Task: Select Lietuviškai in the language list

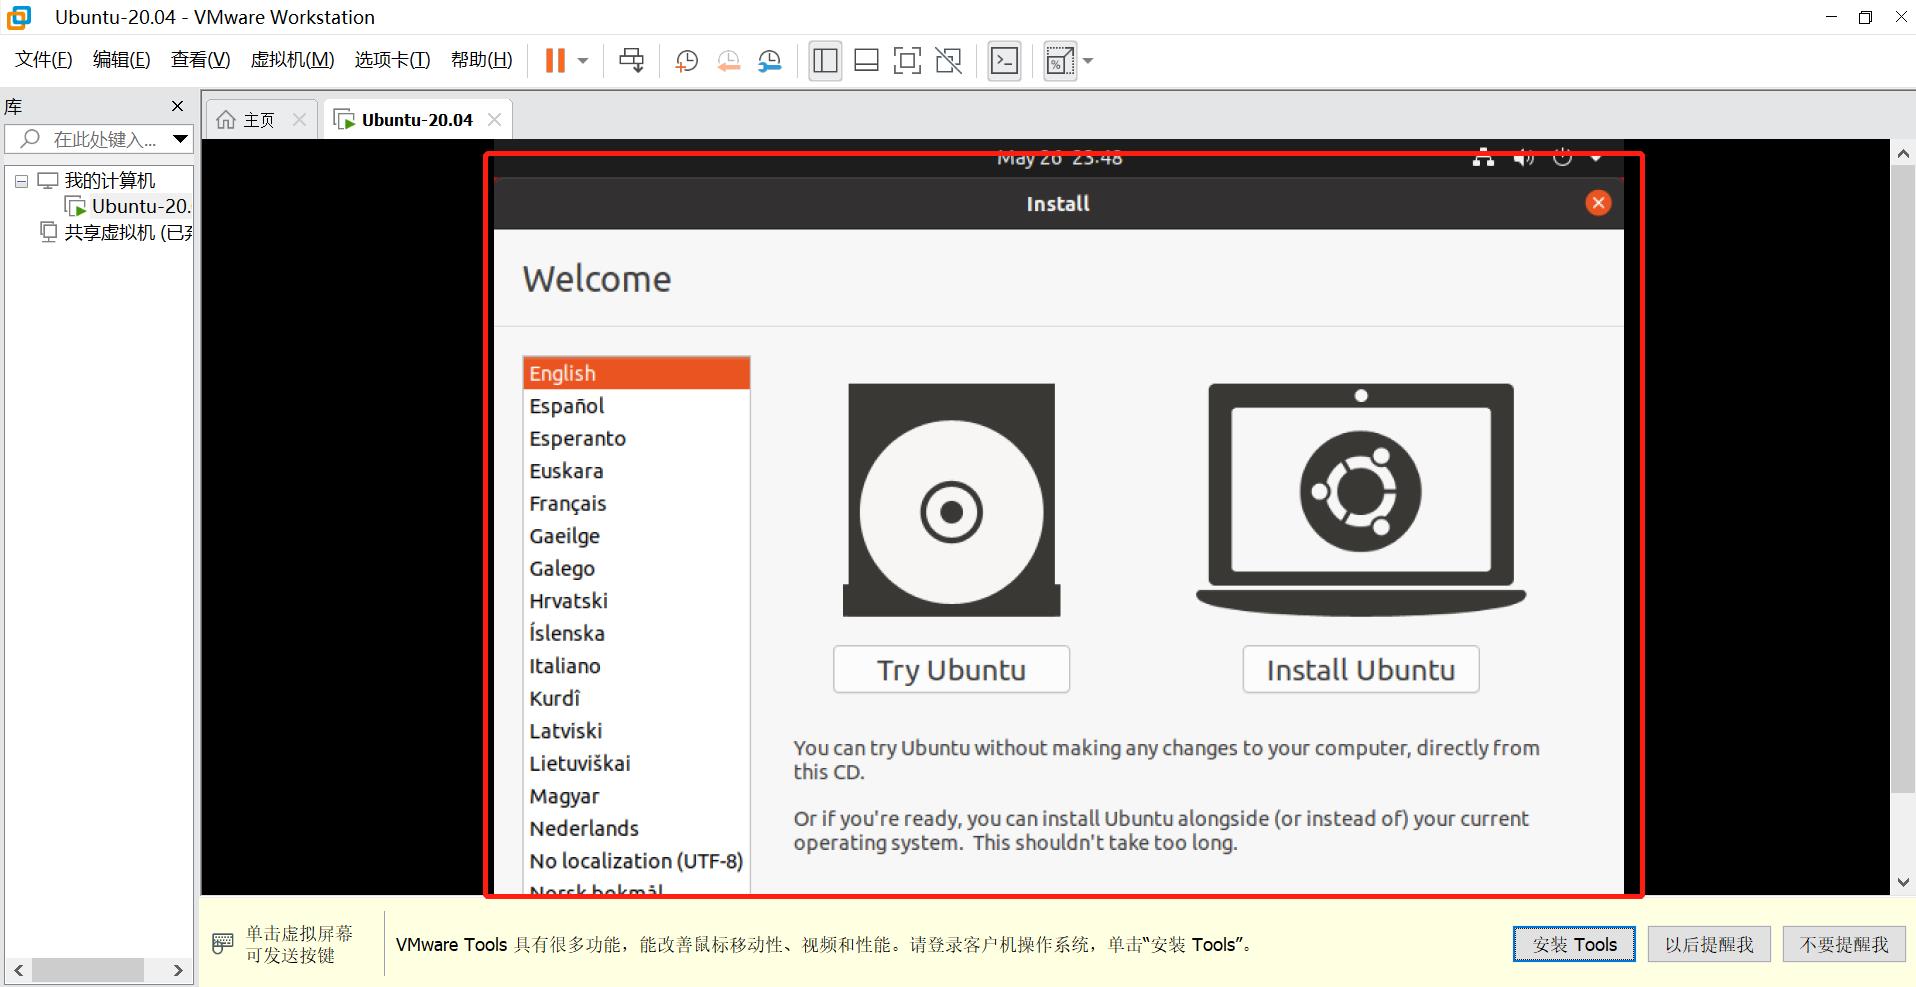Action: (x=636, y=763)
